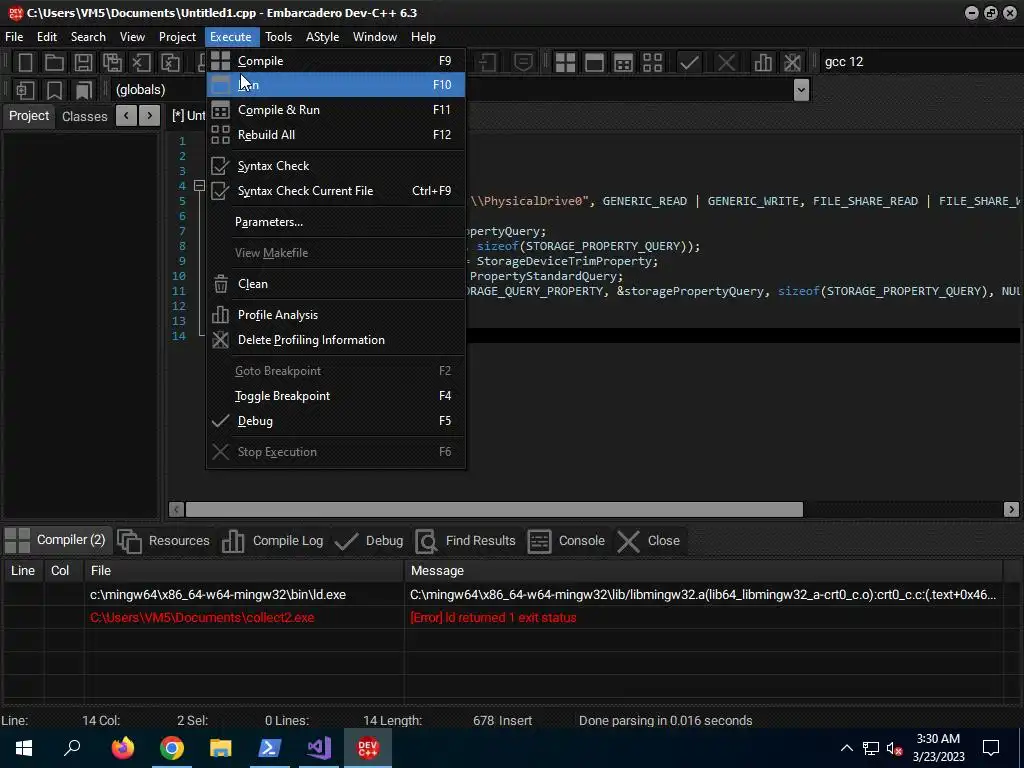Collapse code fold marker at line 4
This screenshot has width=1024, height=768.
pos(200,186)
